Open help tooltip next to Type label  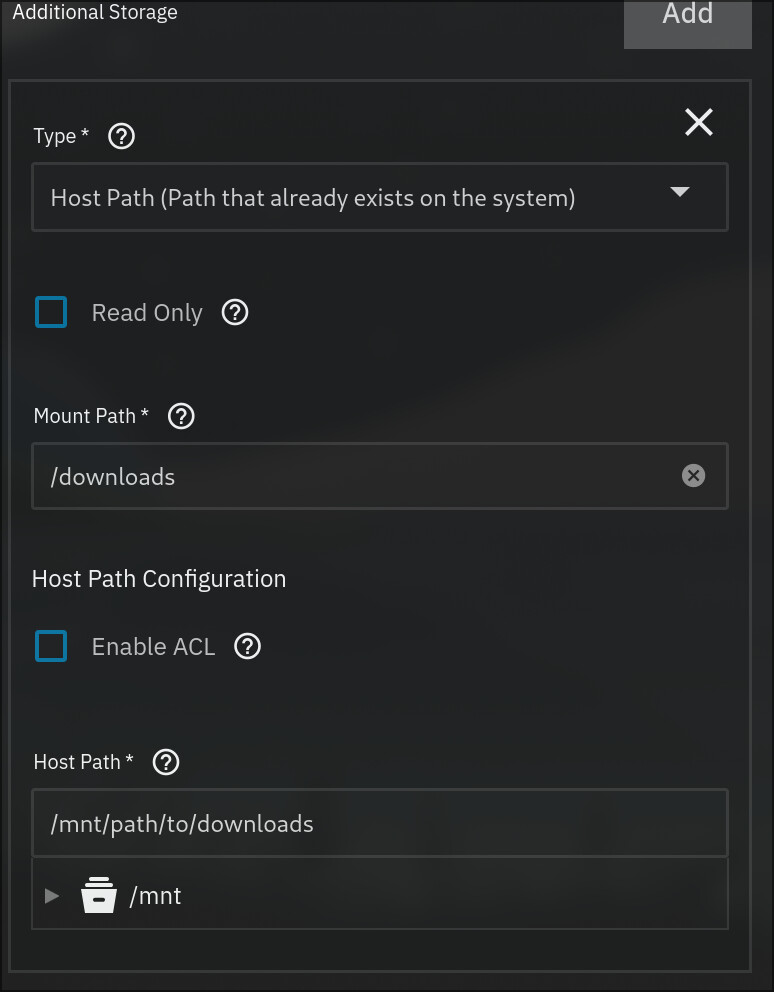(x=122, y=136)
